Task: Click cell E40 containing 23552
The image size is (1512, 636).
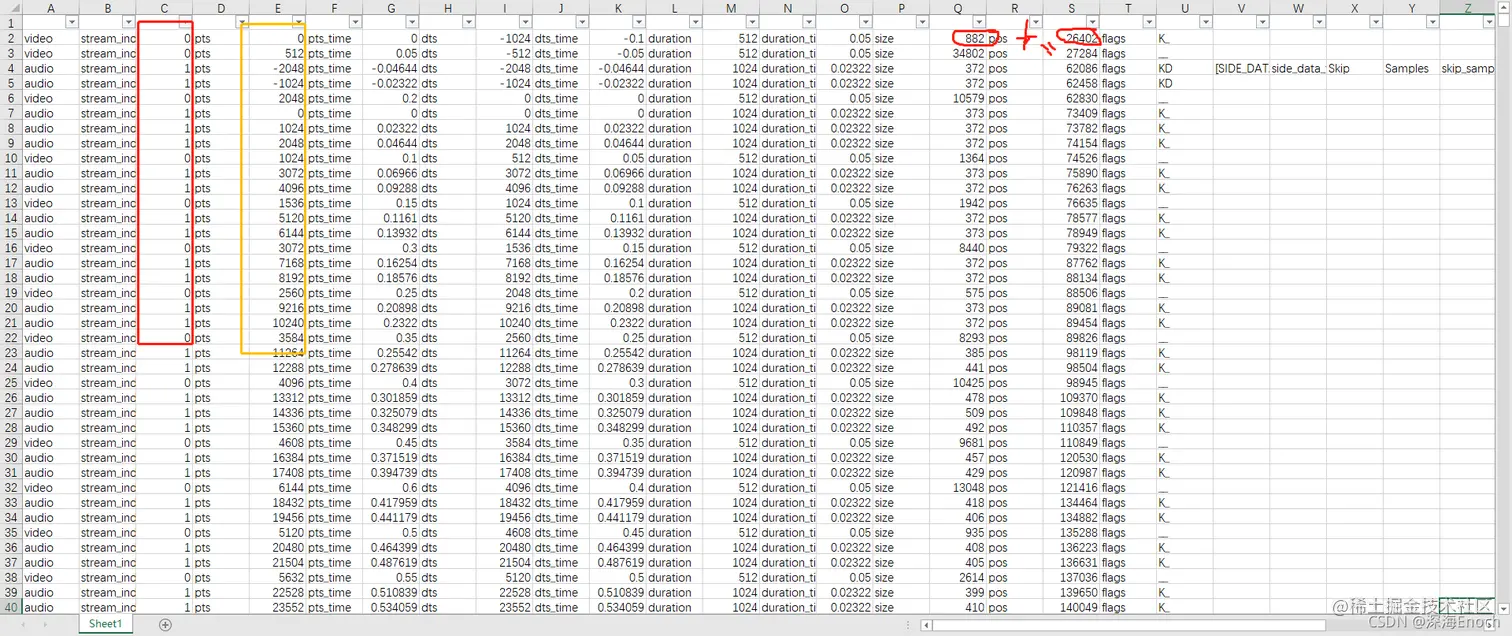Action: pyautogui.click(x=278, y=608)
